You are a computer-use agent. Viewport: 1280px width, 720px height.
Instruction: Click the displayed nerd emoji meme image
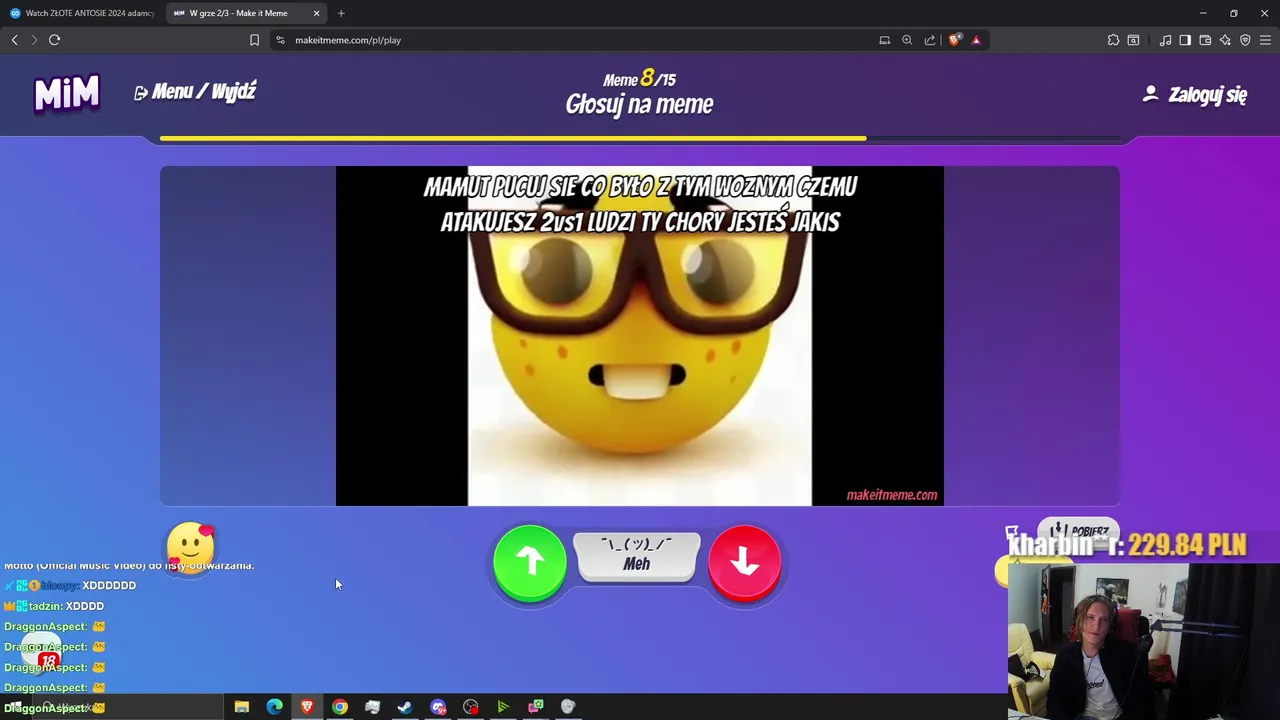point(640,336)
